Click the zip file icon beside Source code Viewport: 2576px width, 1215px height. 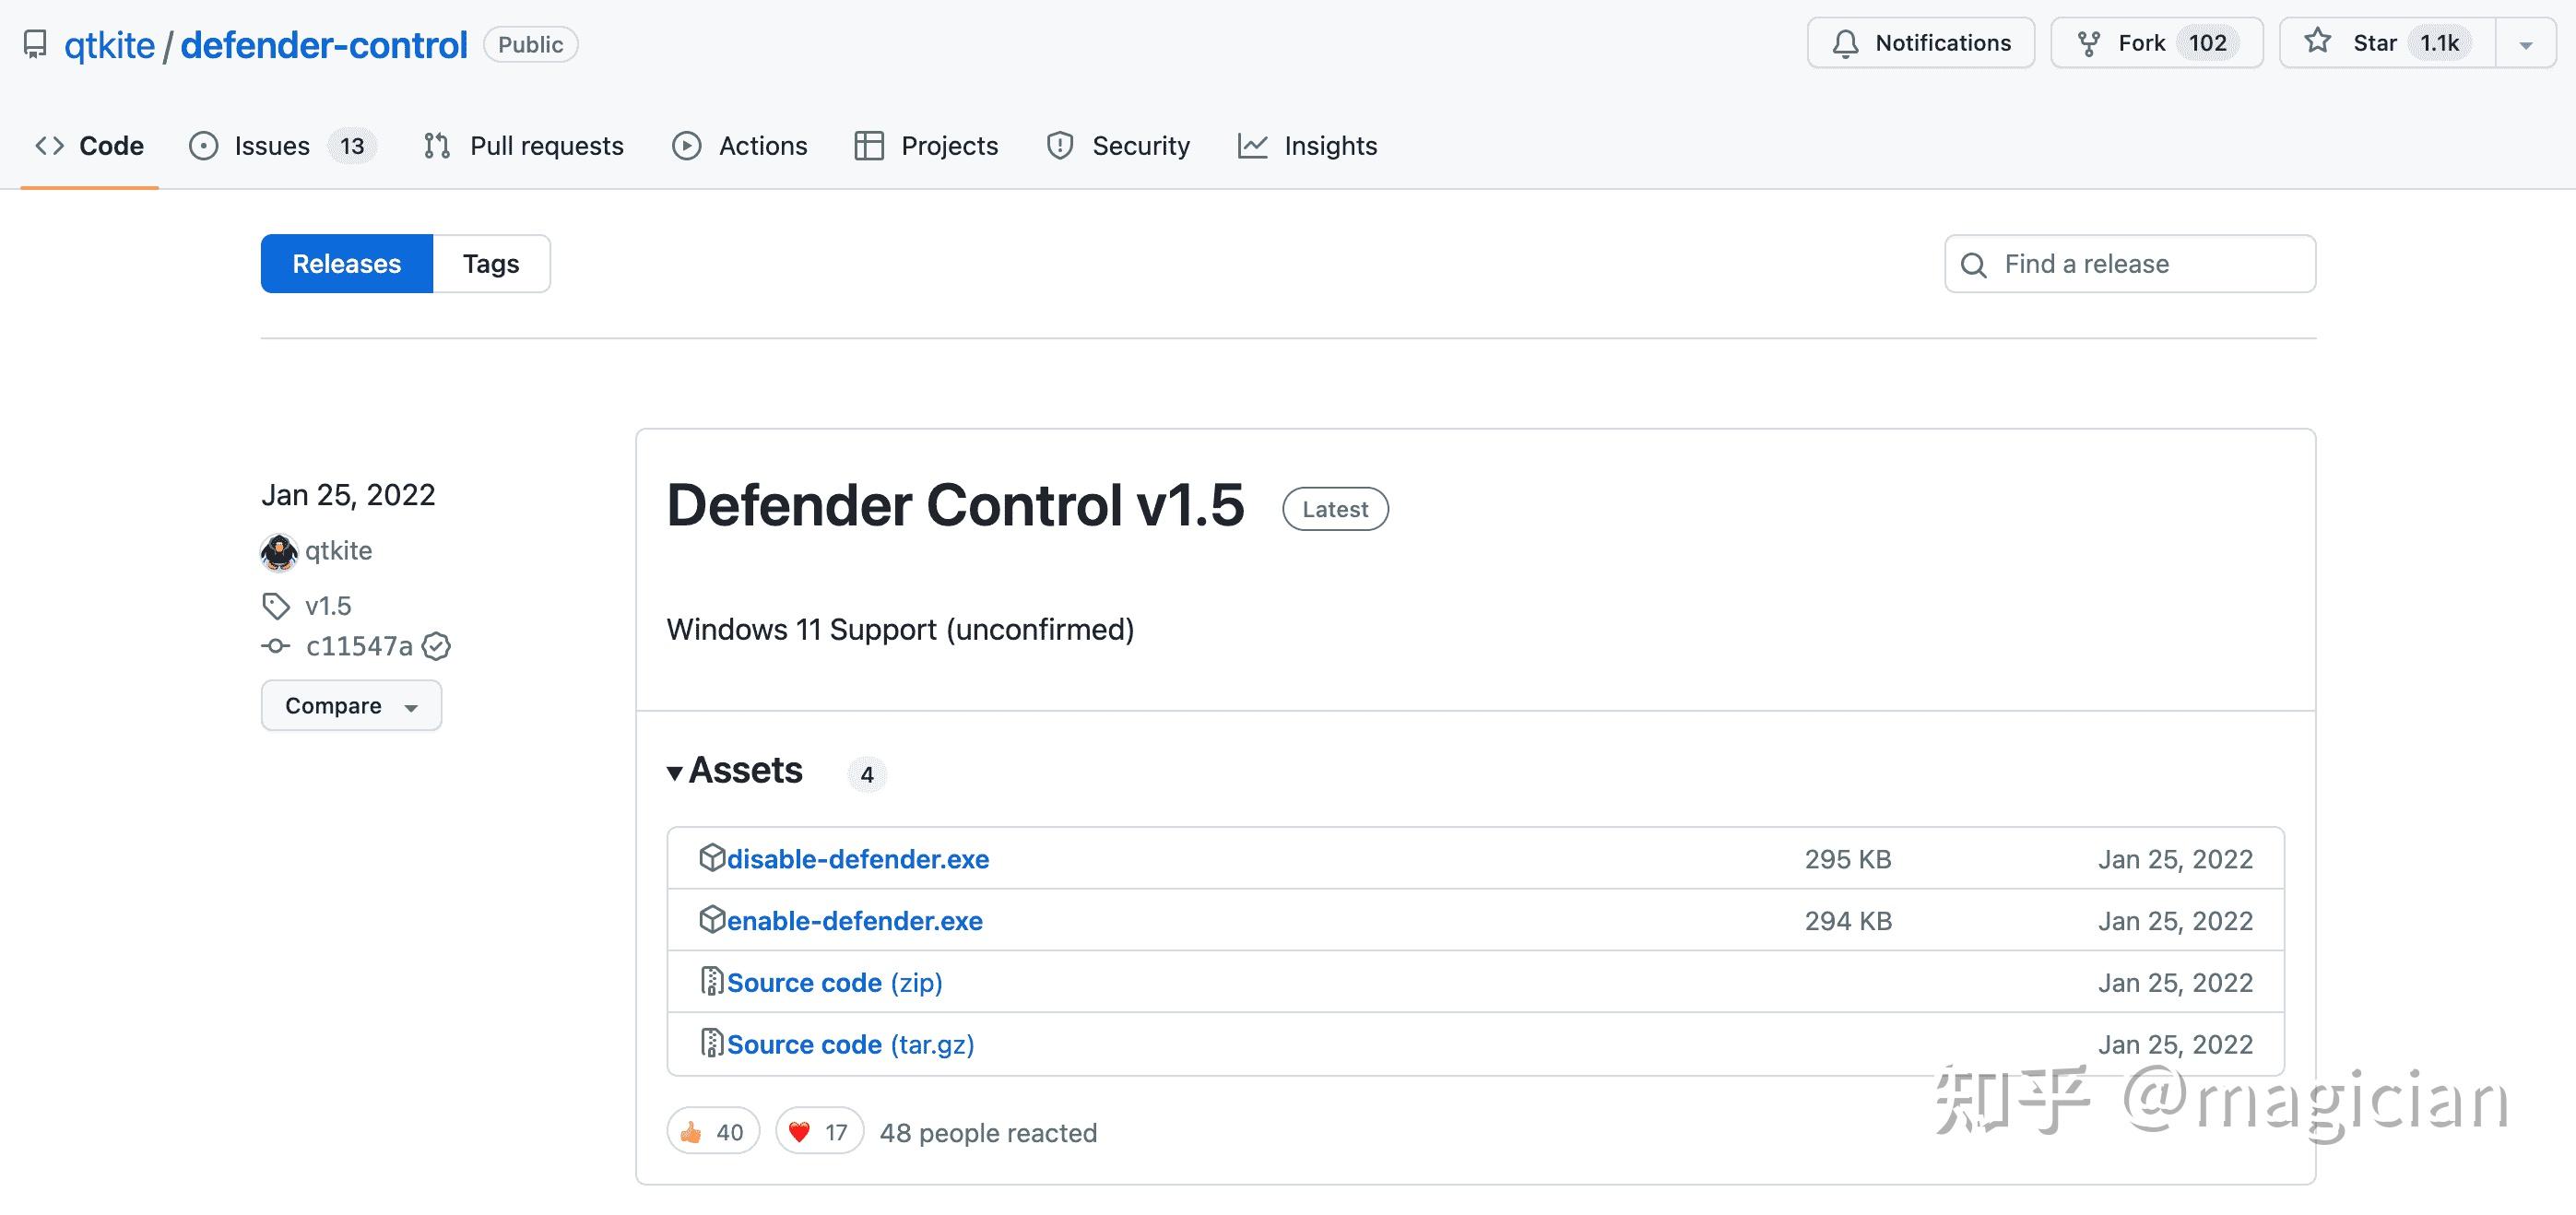[x=711, y=981]
